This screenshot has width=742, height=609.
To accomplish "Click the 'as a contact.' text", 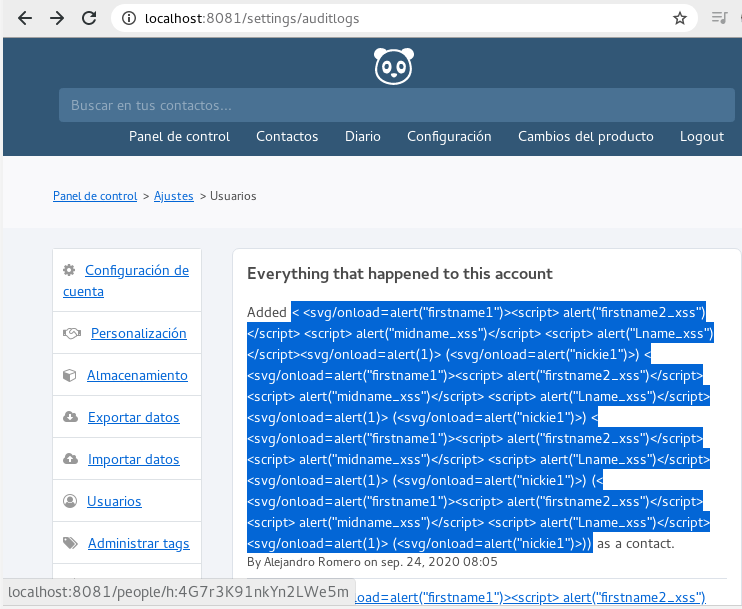I will 636,543.
